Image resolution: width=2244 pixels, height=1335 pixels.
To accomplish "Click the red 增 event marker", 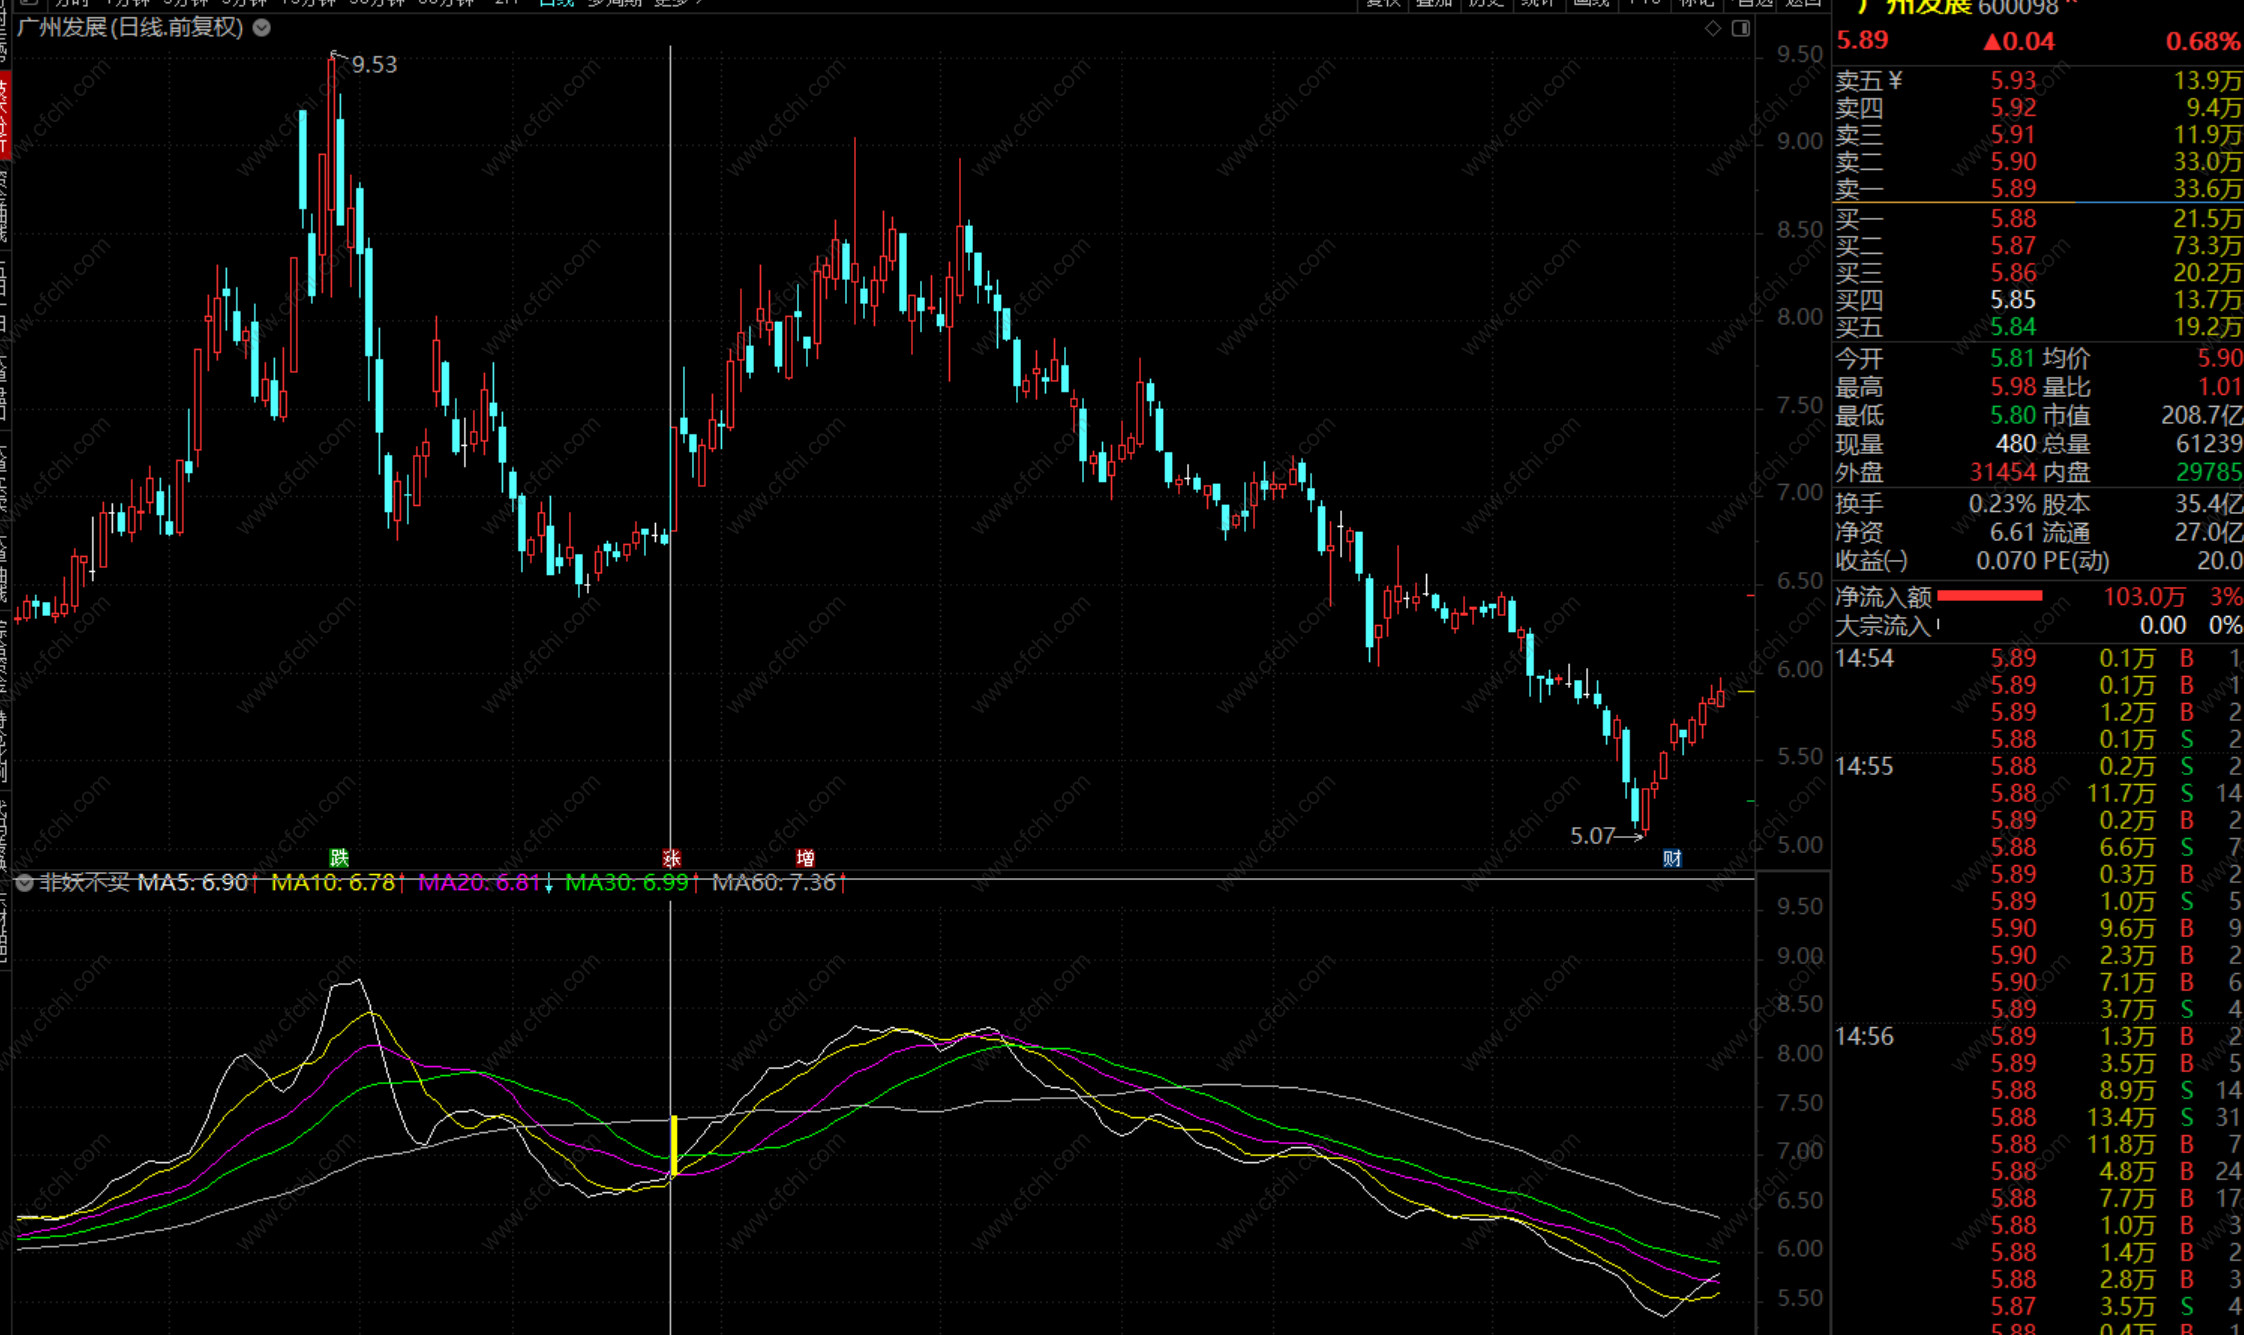I will [805, 858].
